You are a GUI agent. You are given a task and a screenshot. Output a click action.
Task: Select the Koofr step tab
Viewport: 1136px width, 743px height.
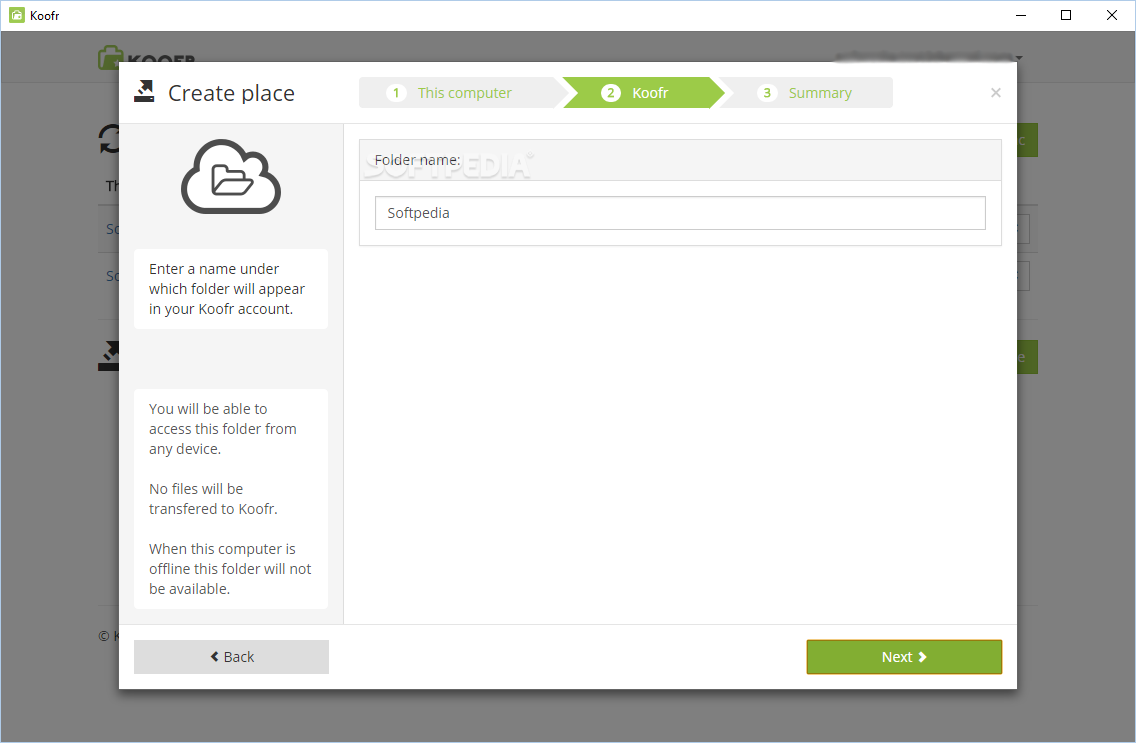[641, 93]
